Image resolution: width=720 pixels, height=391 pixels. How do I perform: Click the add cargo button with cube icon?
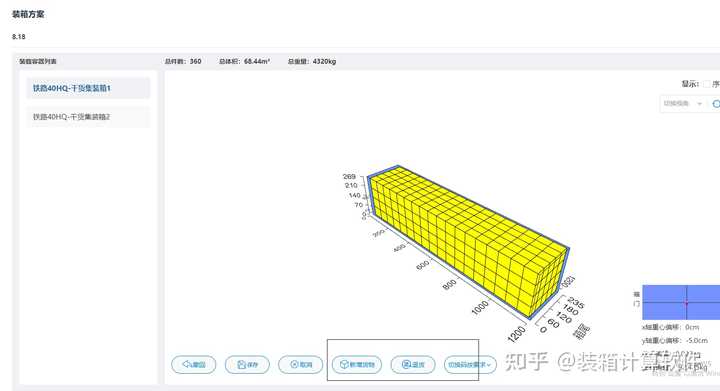[x=357, y=364]
